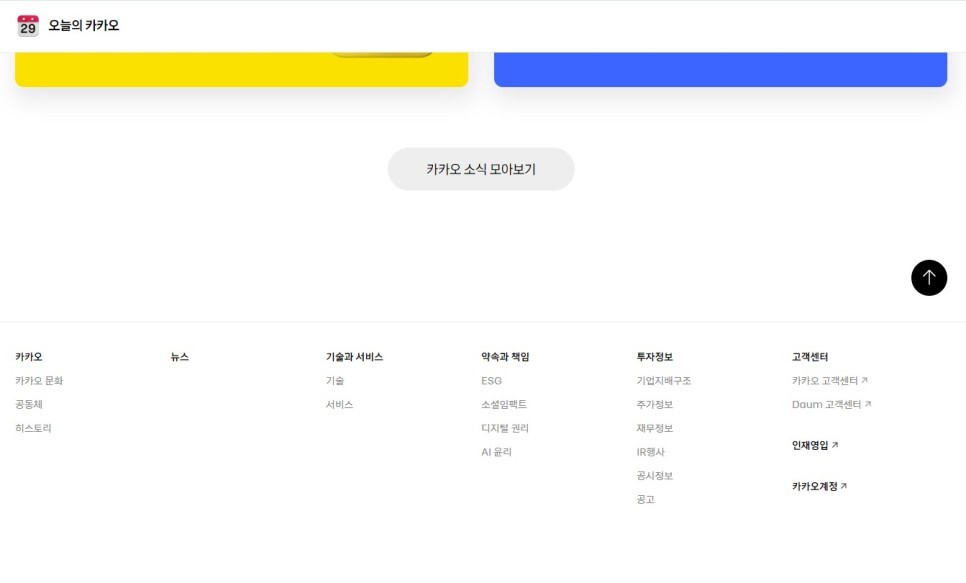Open 기술과 서비스 footer heading
966x583 pixels.
point(354,357)
